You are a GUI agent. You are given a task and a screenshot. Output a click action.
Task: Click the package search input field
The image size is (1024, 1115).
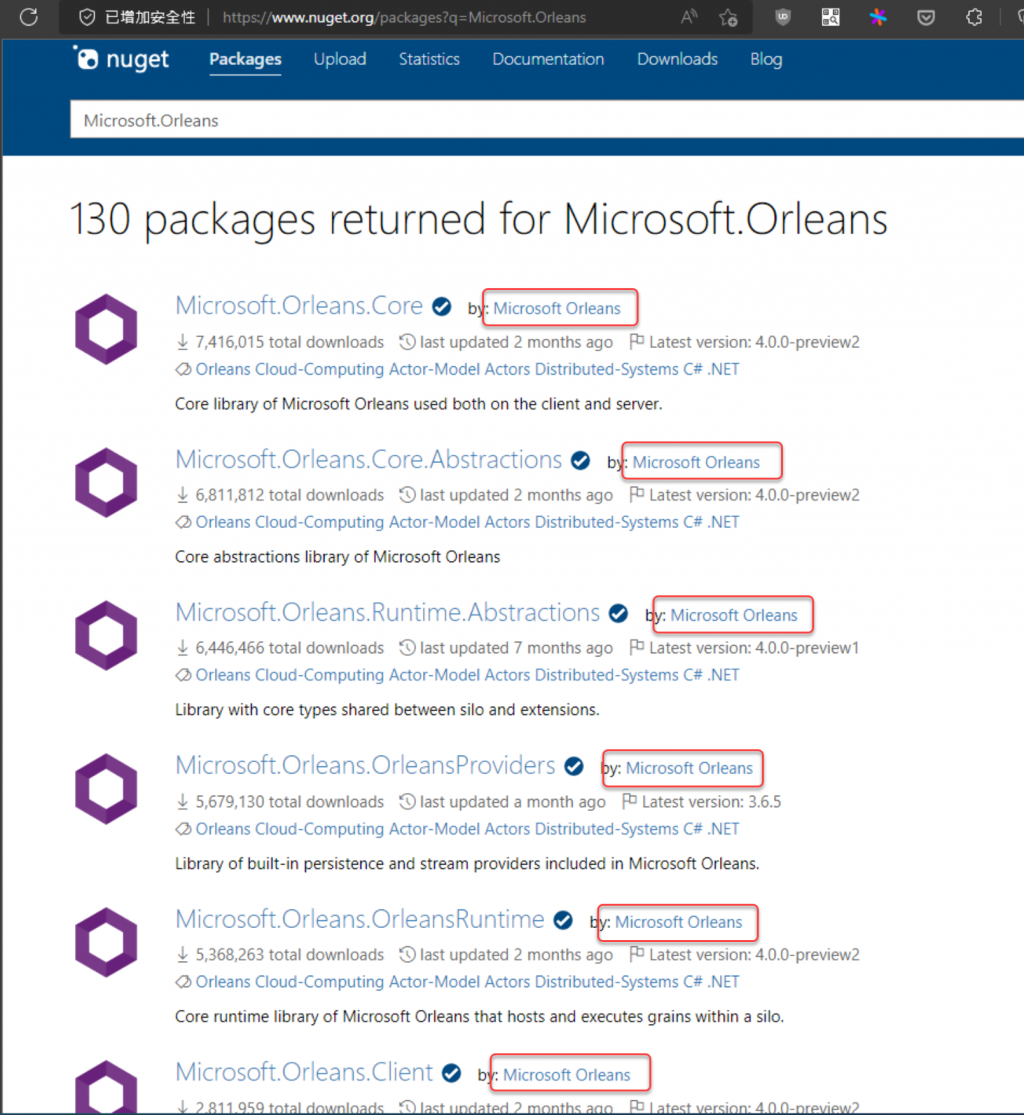click(540, 121)
